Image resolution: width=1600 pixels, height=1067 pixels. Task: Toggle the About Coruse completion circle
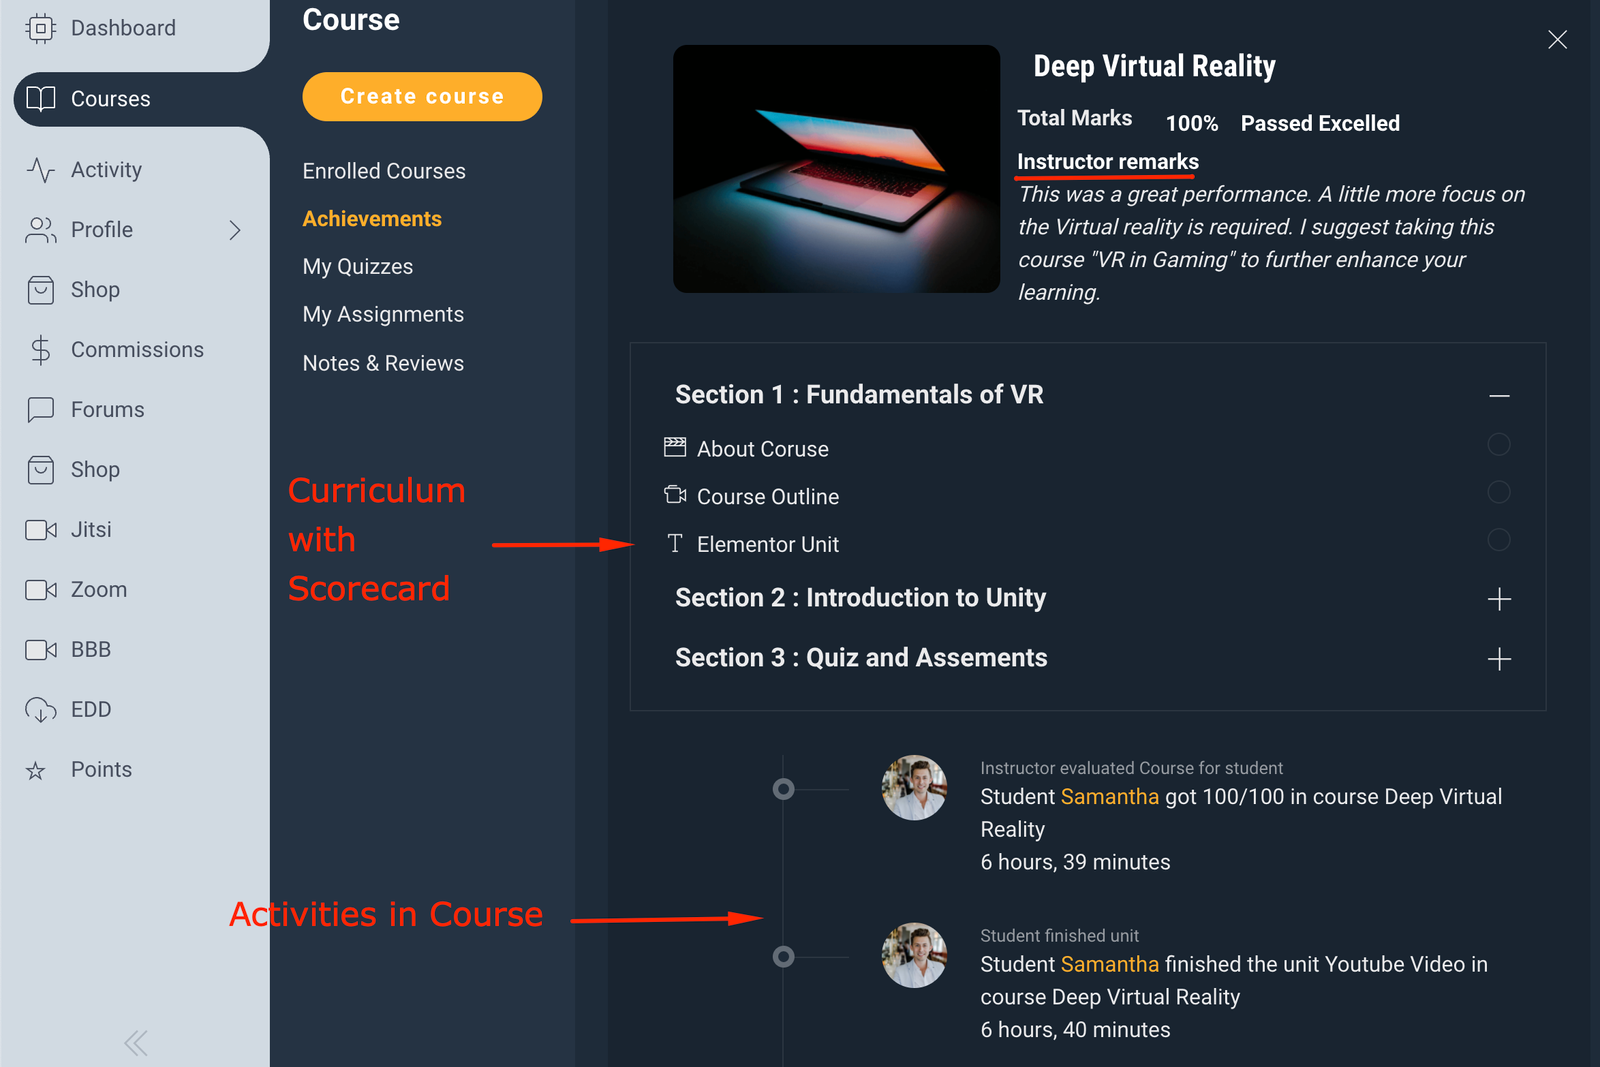tap(1498, 444)
